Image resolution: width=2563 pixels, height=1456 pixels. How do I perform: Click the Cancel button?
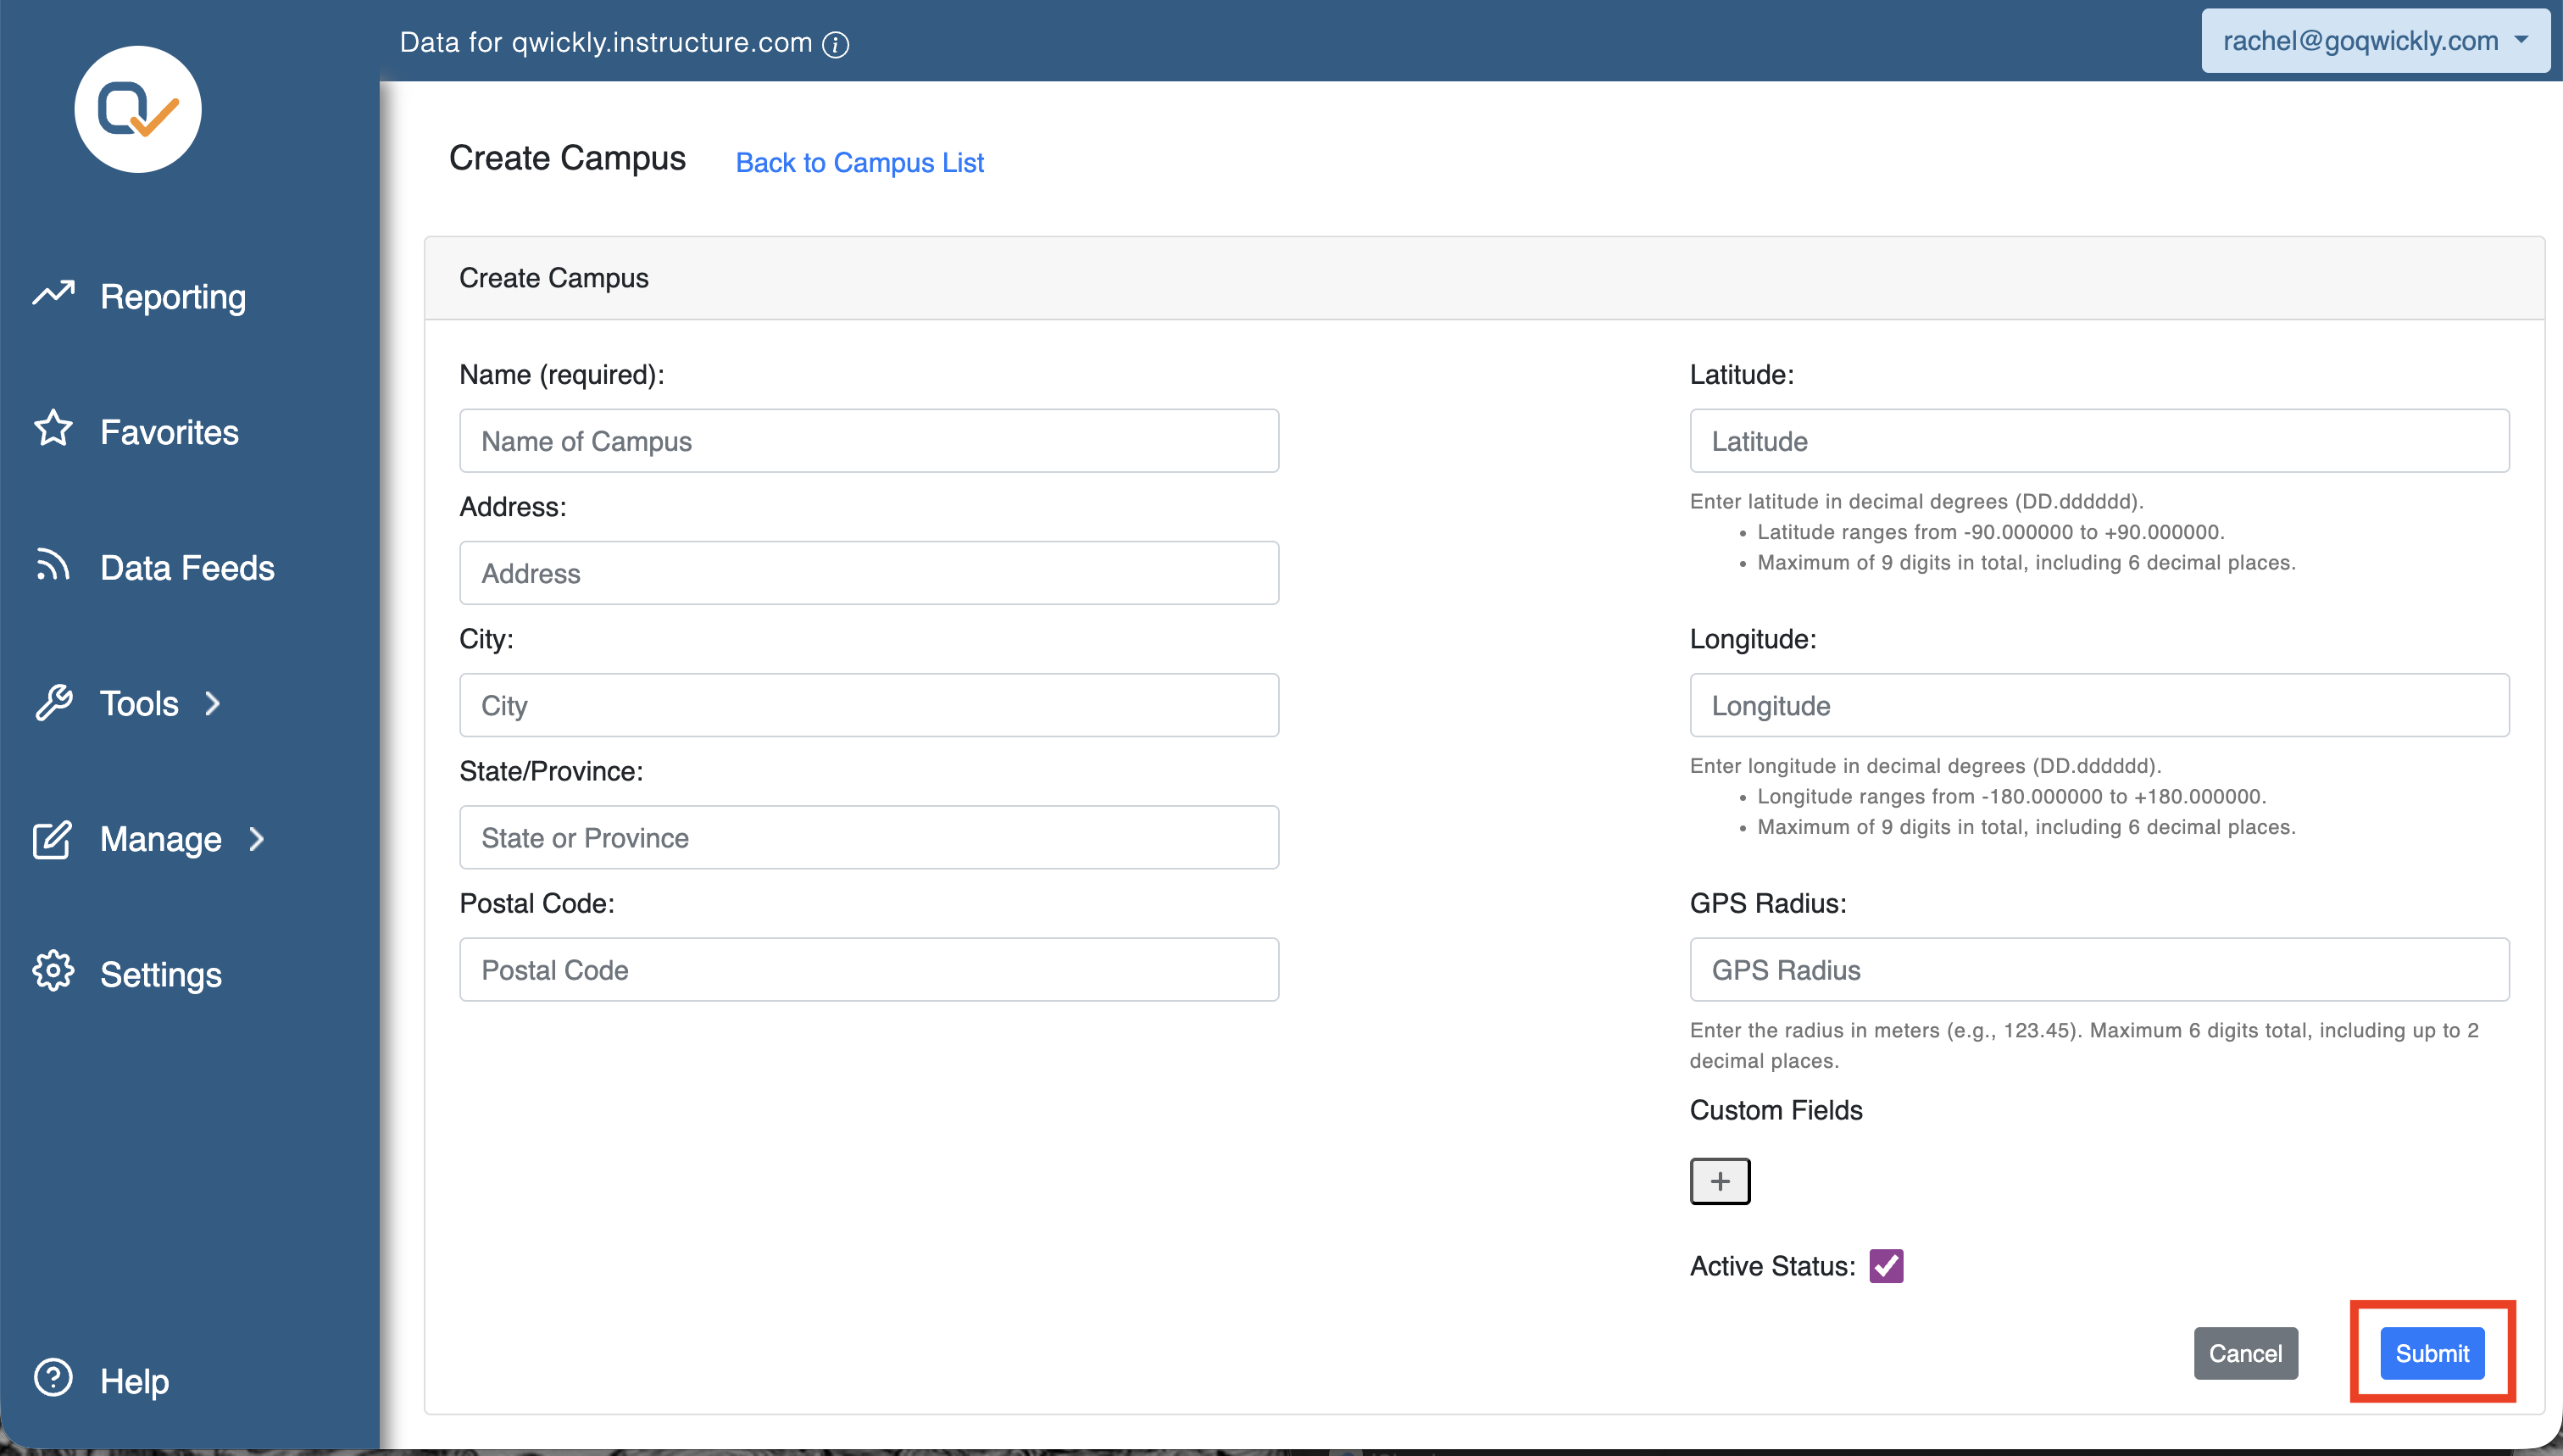coord(2246,1353)
